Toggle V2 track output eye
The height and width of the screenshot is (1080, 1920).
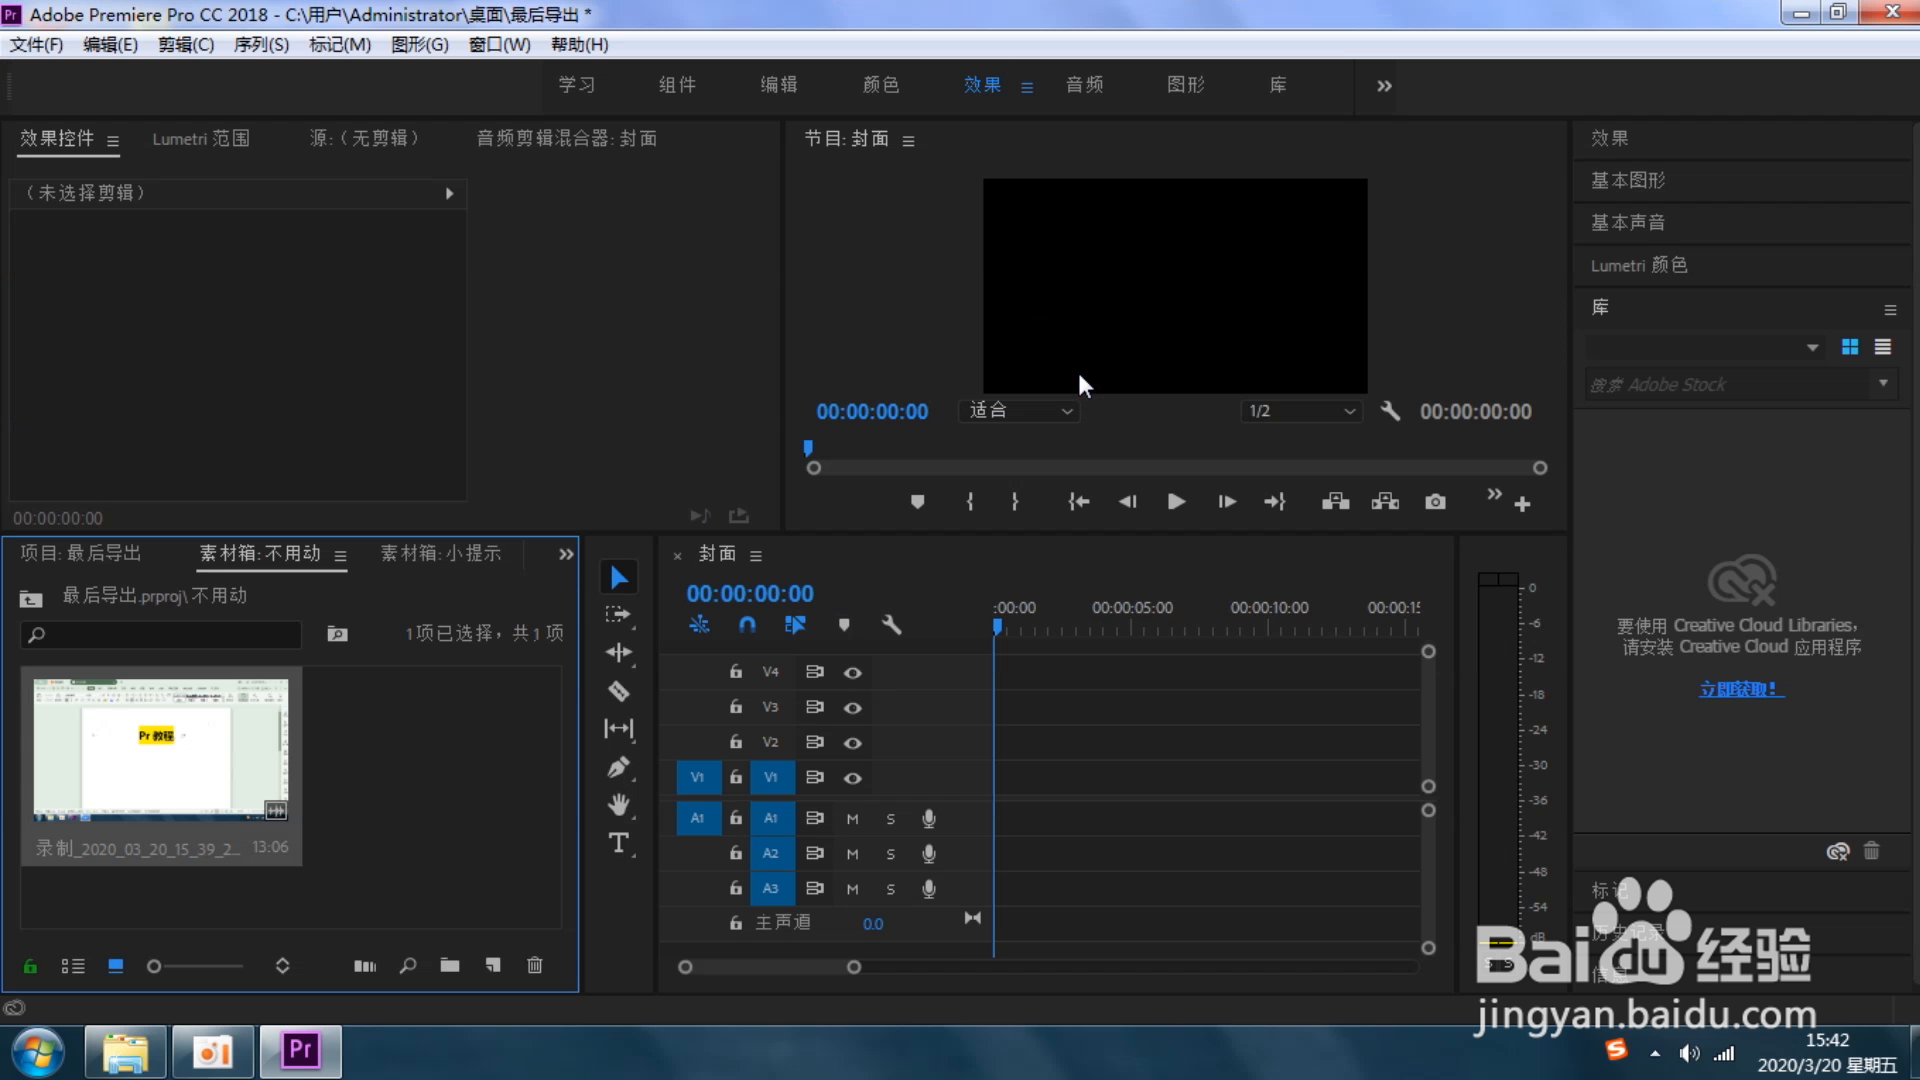tap(852, 743)
